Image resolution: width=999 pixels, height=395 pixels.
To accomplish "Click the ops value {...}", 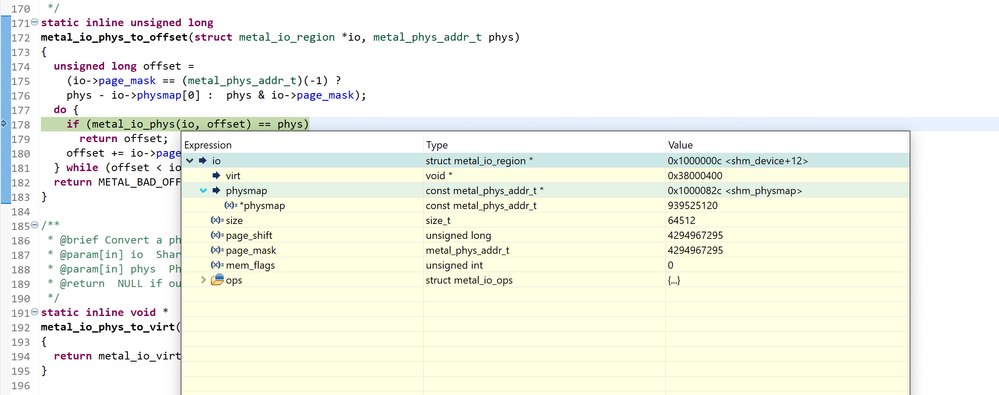I will 673,280.
